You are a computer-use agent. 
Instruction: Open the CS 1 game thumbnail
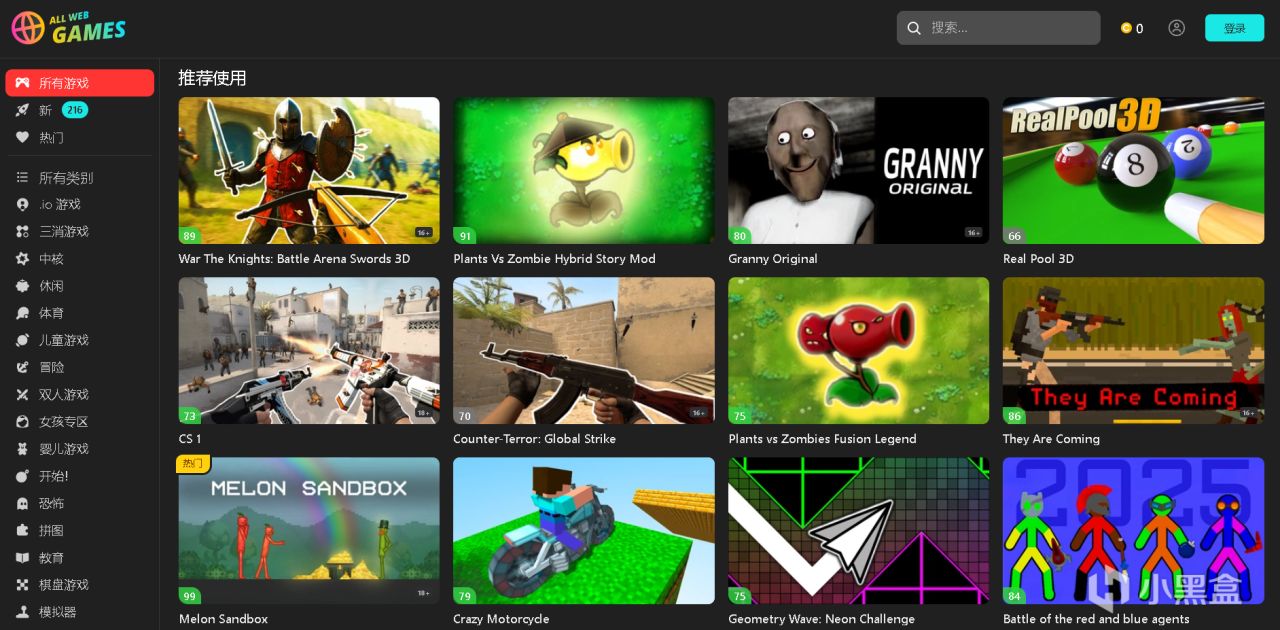(309, 350)
